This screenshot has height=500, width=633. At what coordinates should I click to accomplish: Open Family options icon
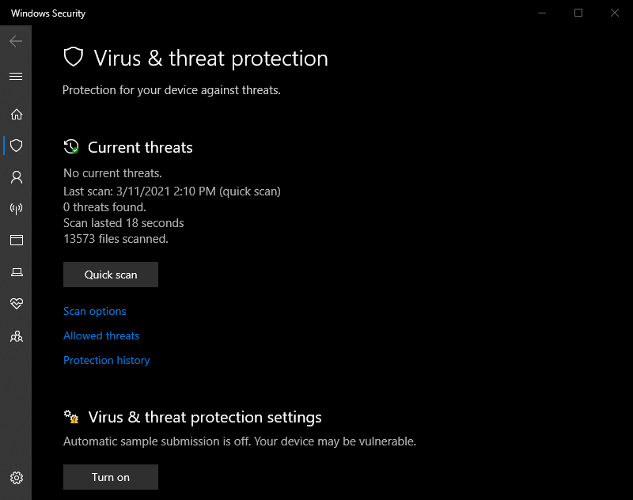16,336
